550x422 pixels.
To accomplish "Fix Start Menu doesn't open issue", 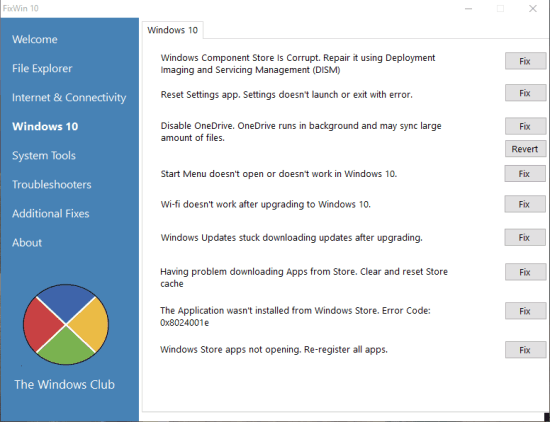I will click(524, 174).
